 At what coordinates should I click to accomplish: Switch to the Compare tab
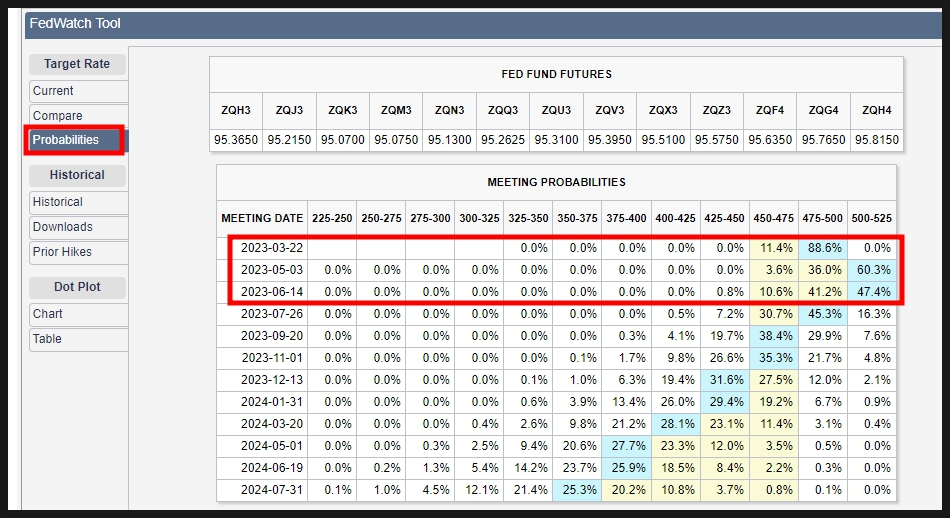click(78, 115)
